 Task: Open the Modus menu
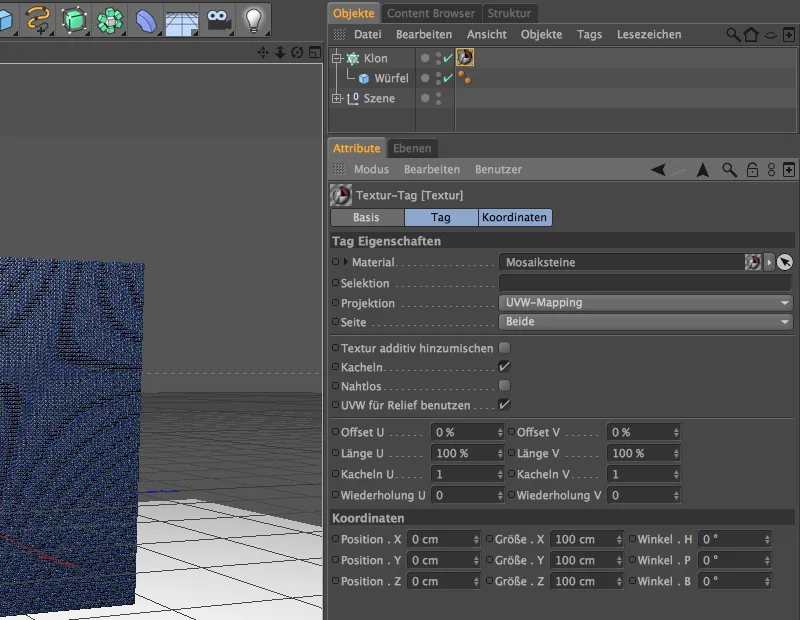371,169
